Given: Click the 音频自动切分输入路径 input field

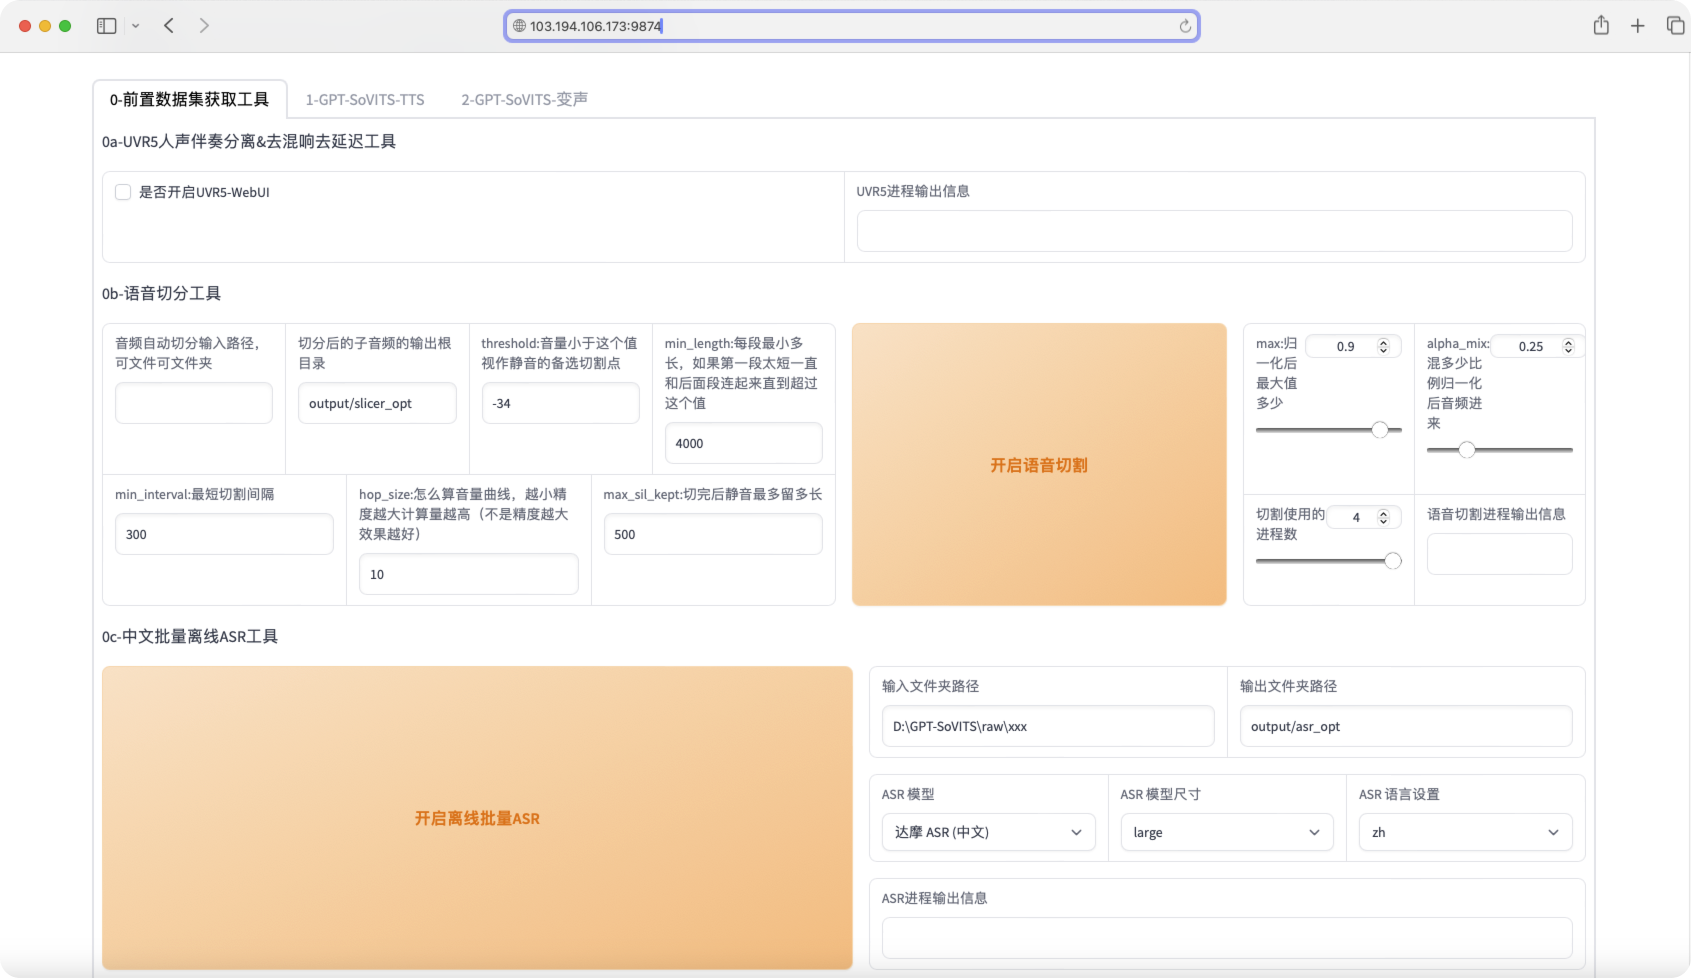Looking at the screenshot, I should pos(194,403).
